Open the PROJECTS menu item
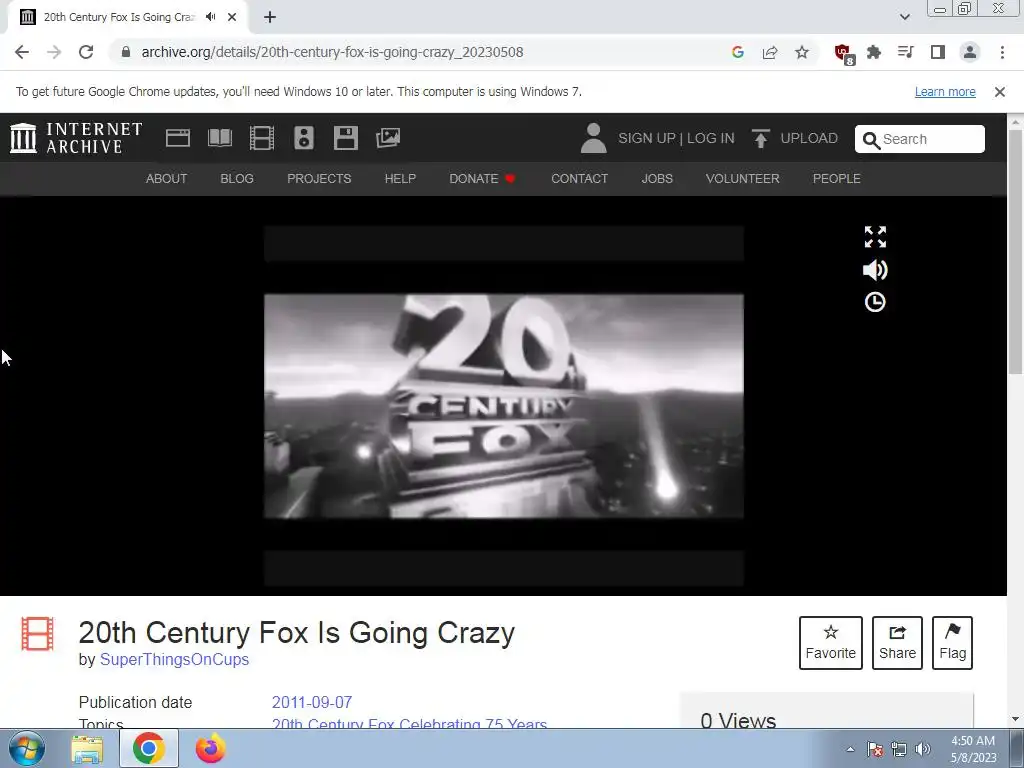 coord(319,178)
